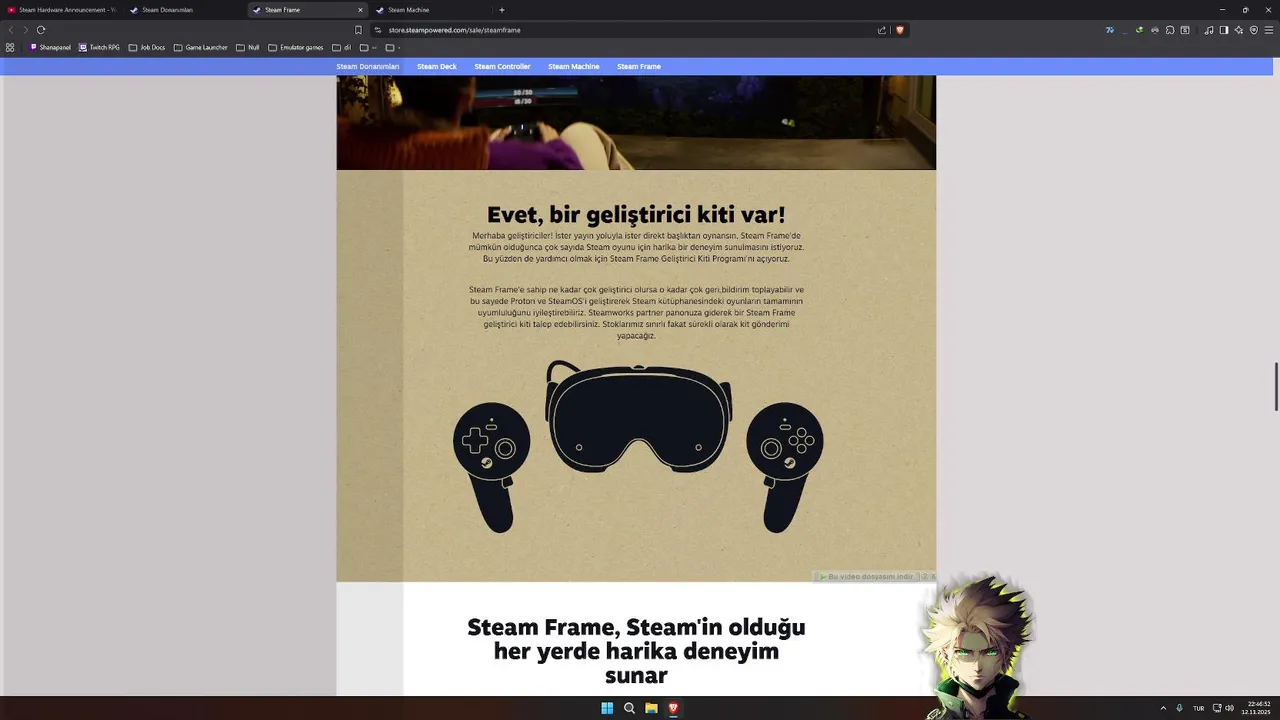Open a new tab with the plus button
1280x720 pixels.
pos(502,10)
